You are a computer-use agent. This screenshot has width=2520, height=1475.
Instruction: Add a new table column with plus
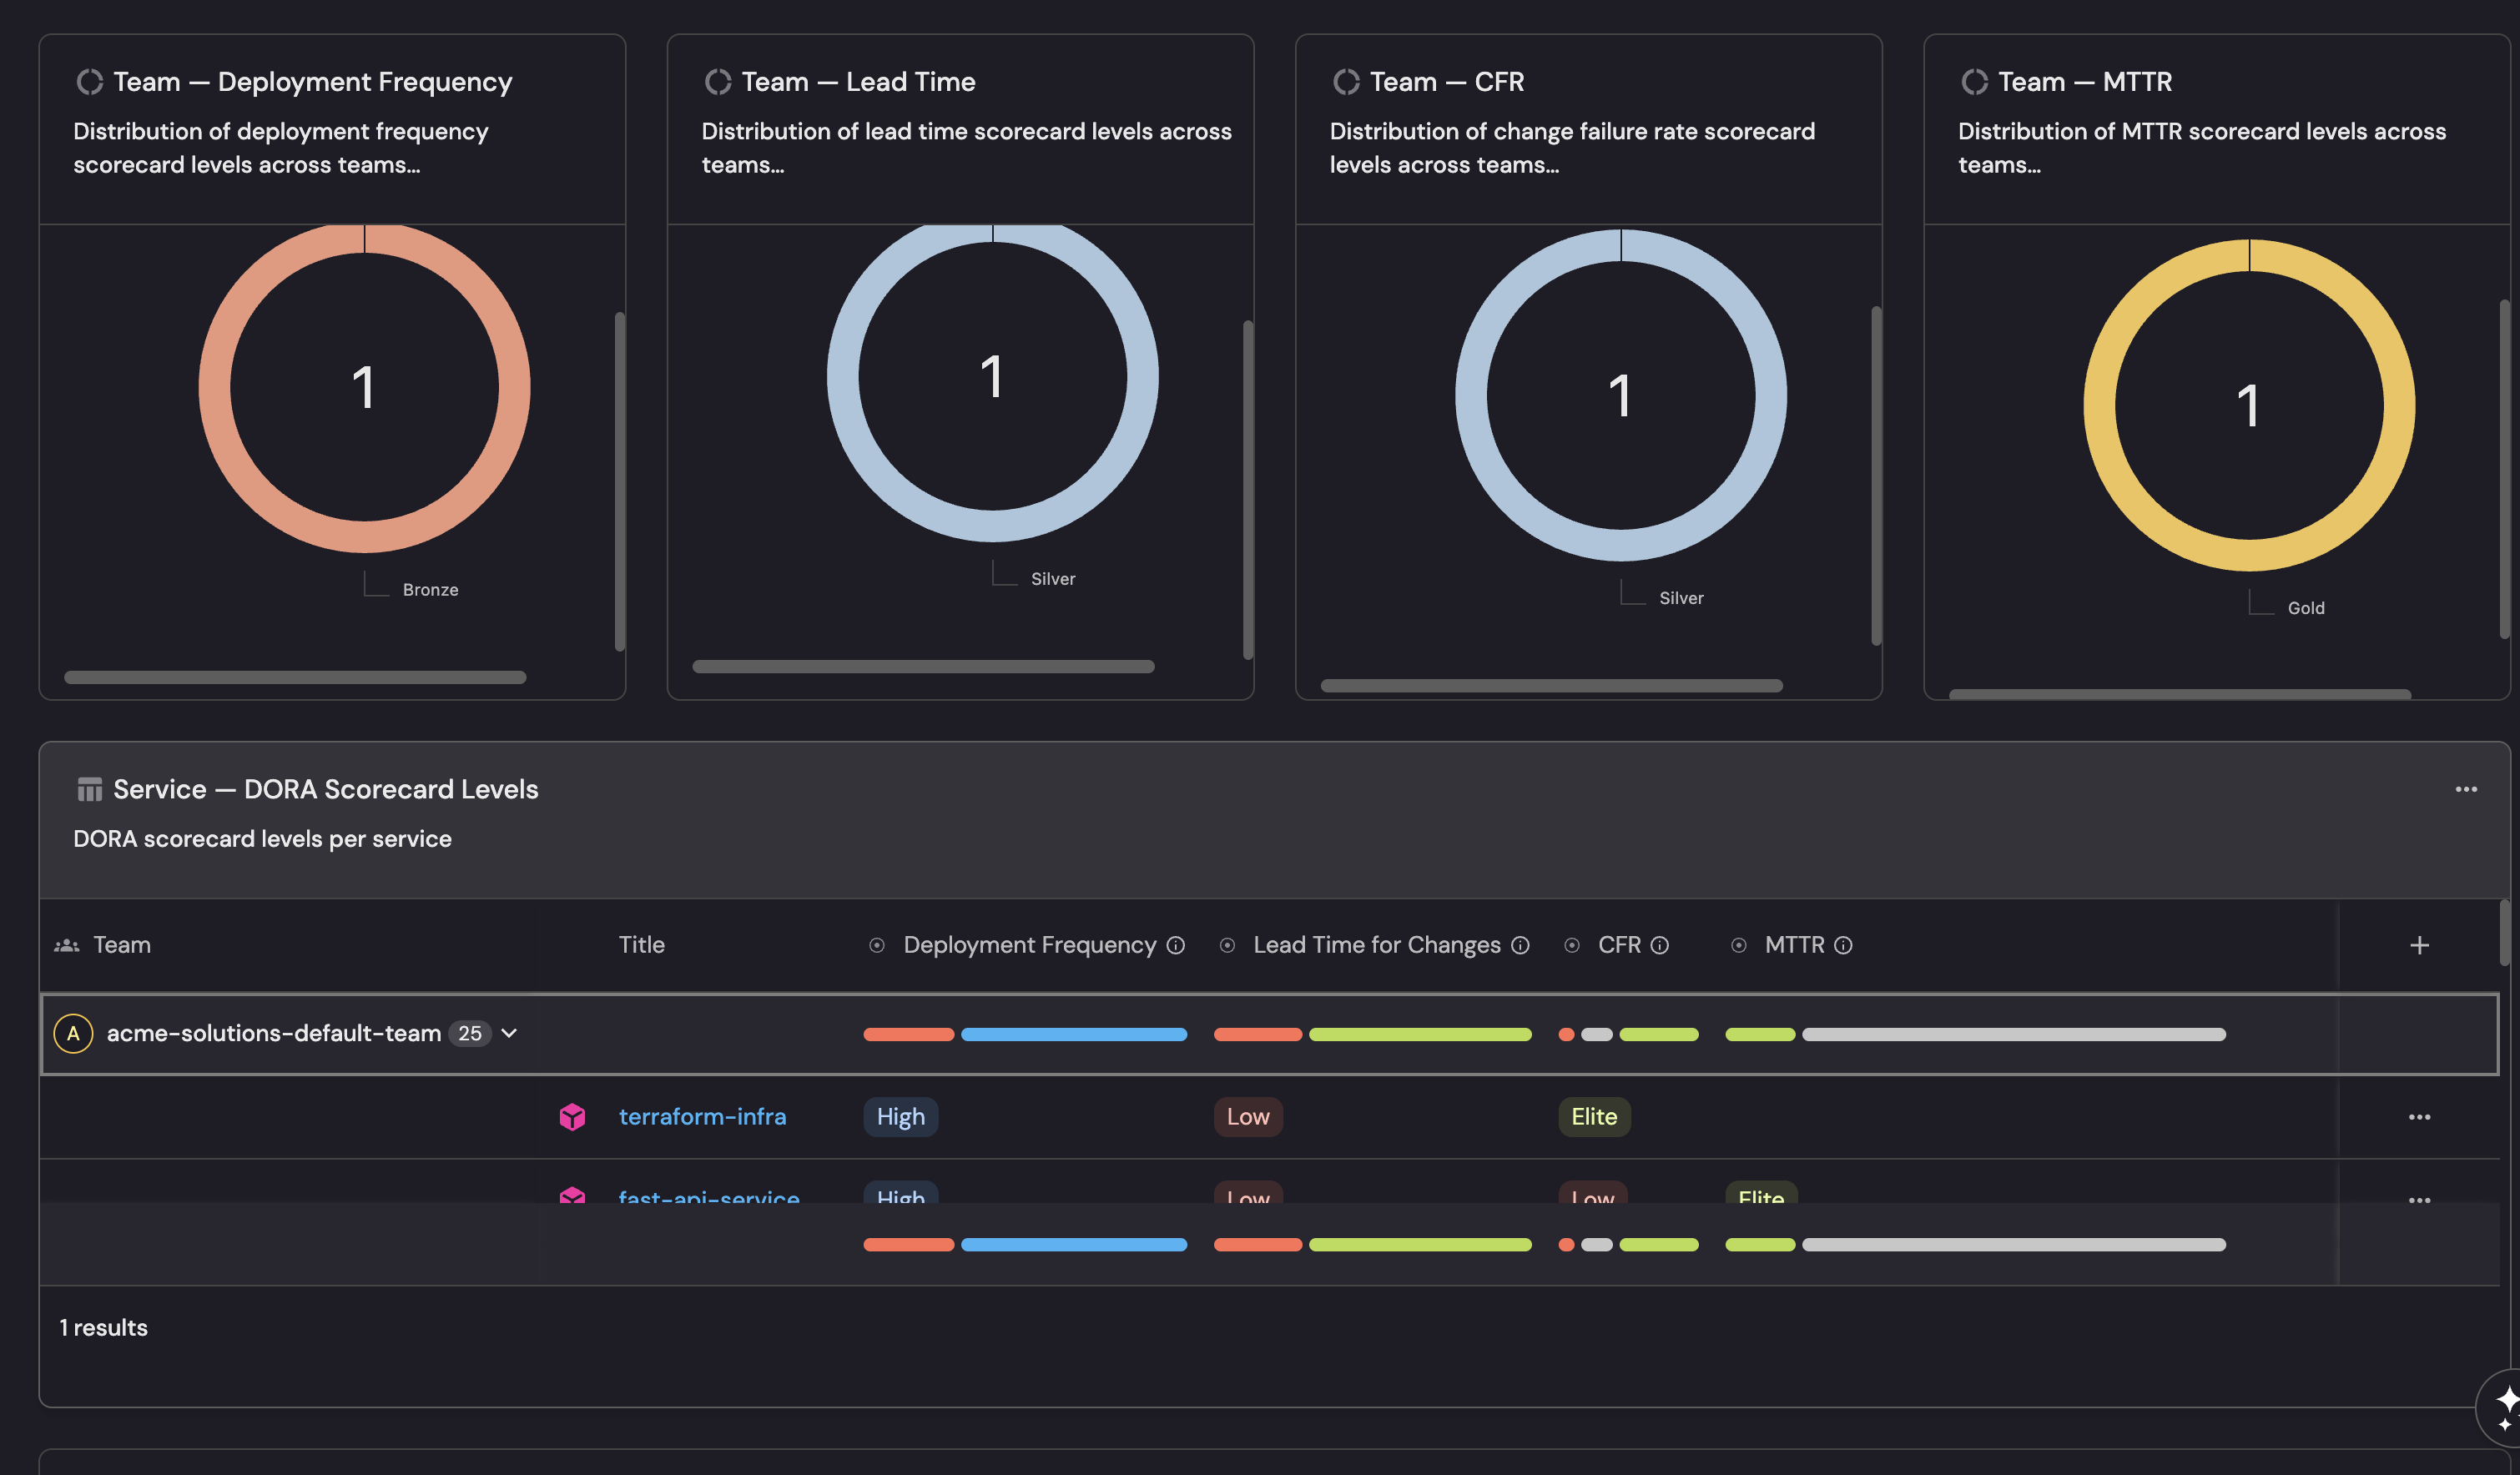pyautogui.click(x=2419, y=945)
